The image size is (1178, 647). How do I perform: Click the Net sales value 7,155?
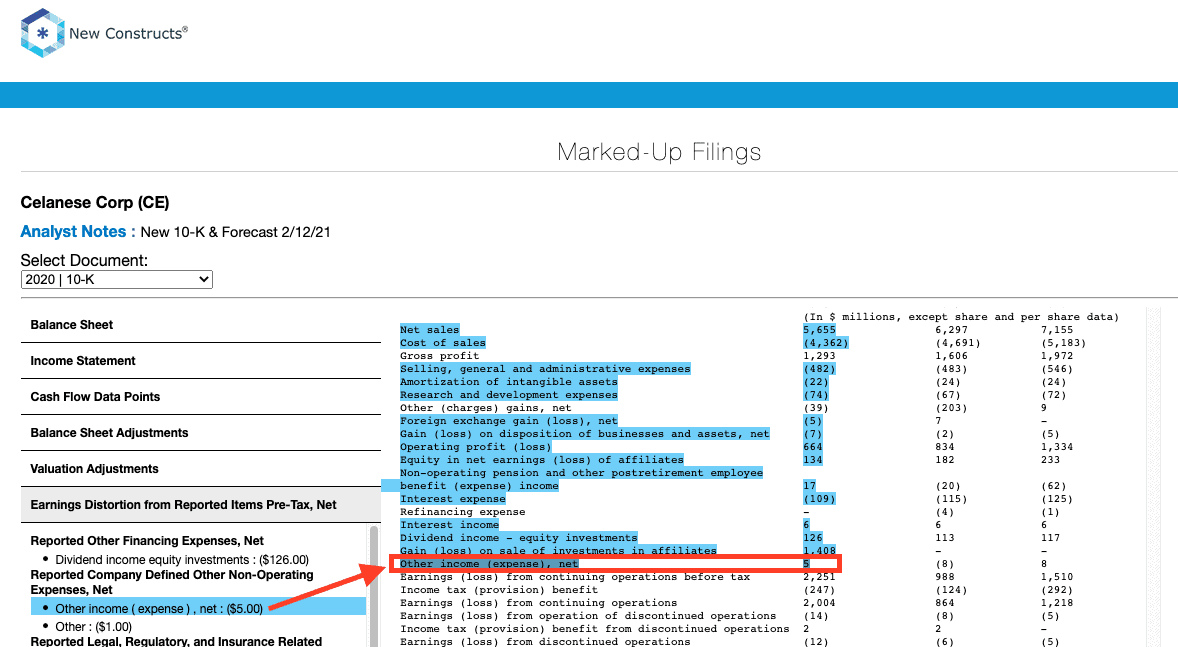pyautogui.click(x=1057, y=330)
